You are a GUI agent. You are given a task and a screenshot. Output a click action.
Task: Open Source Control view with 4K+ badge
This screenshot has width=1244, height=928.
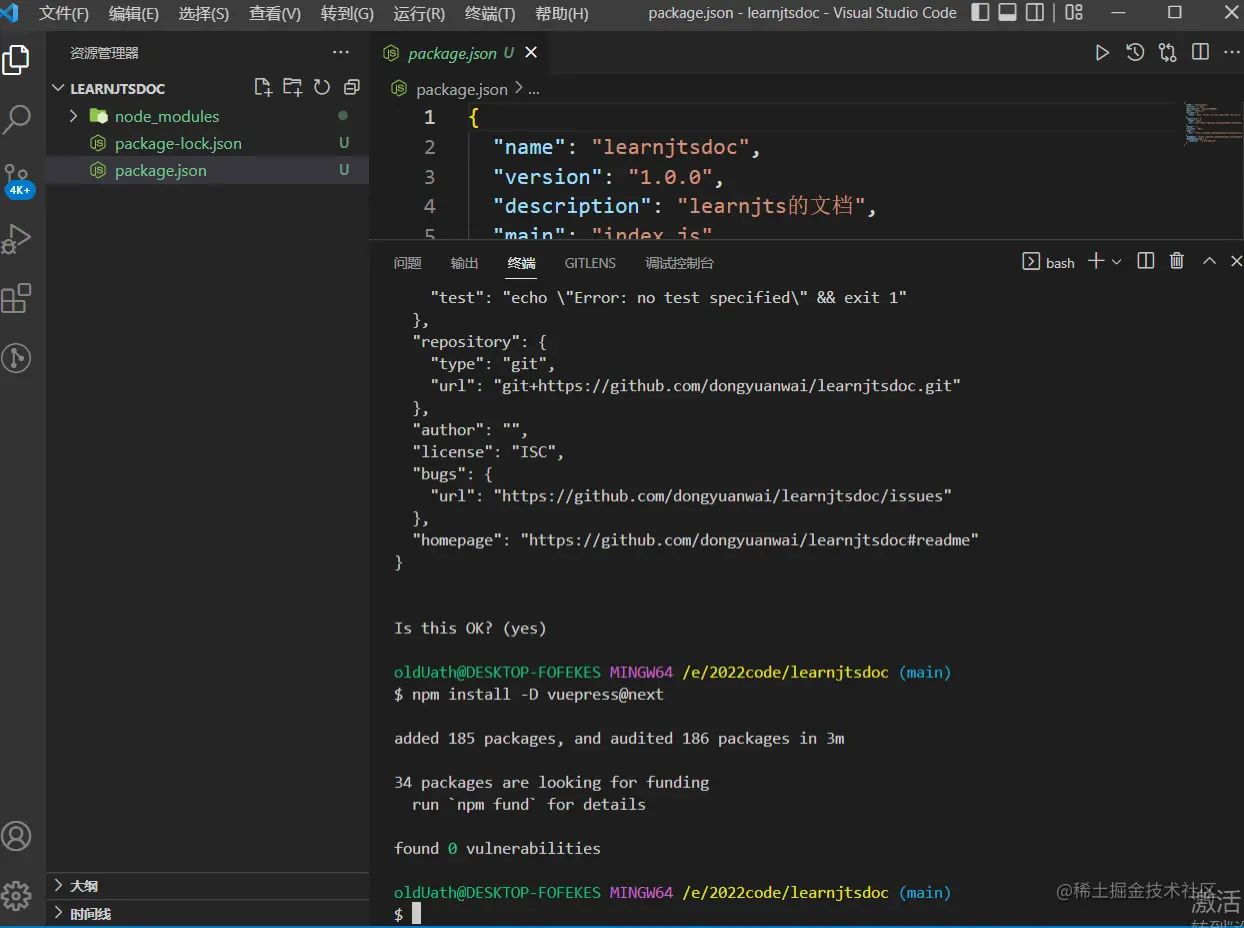(x=17, y=180)
